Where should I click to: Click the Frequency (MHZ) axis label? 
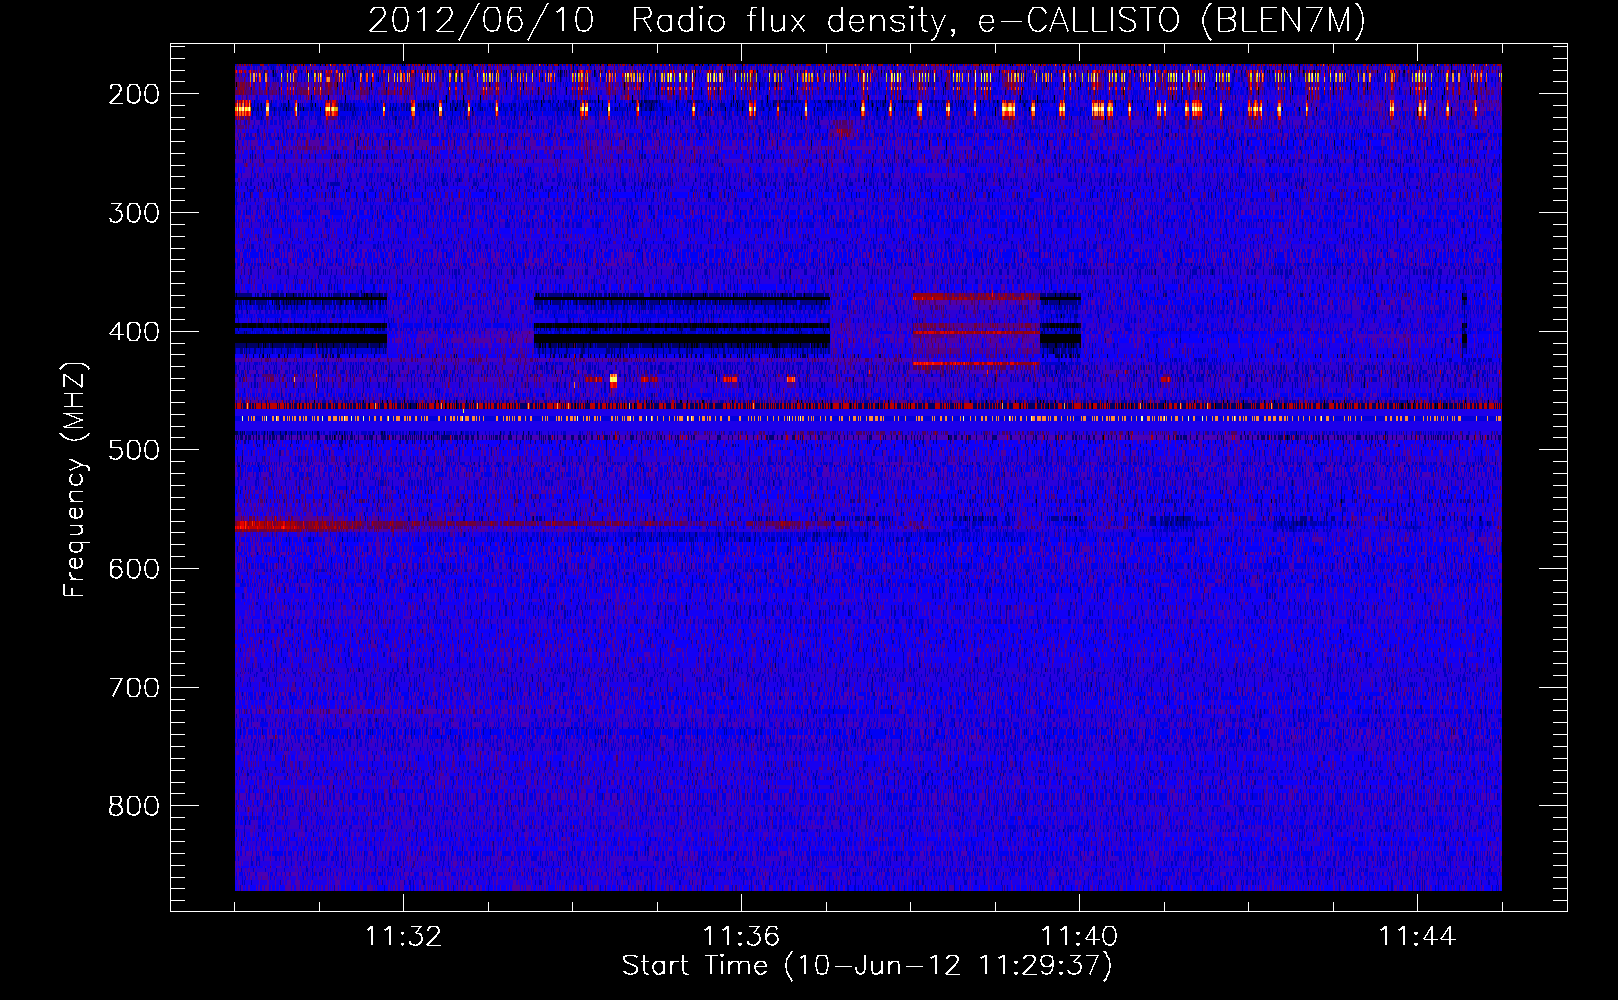[76, 479]
